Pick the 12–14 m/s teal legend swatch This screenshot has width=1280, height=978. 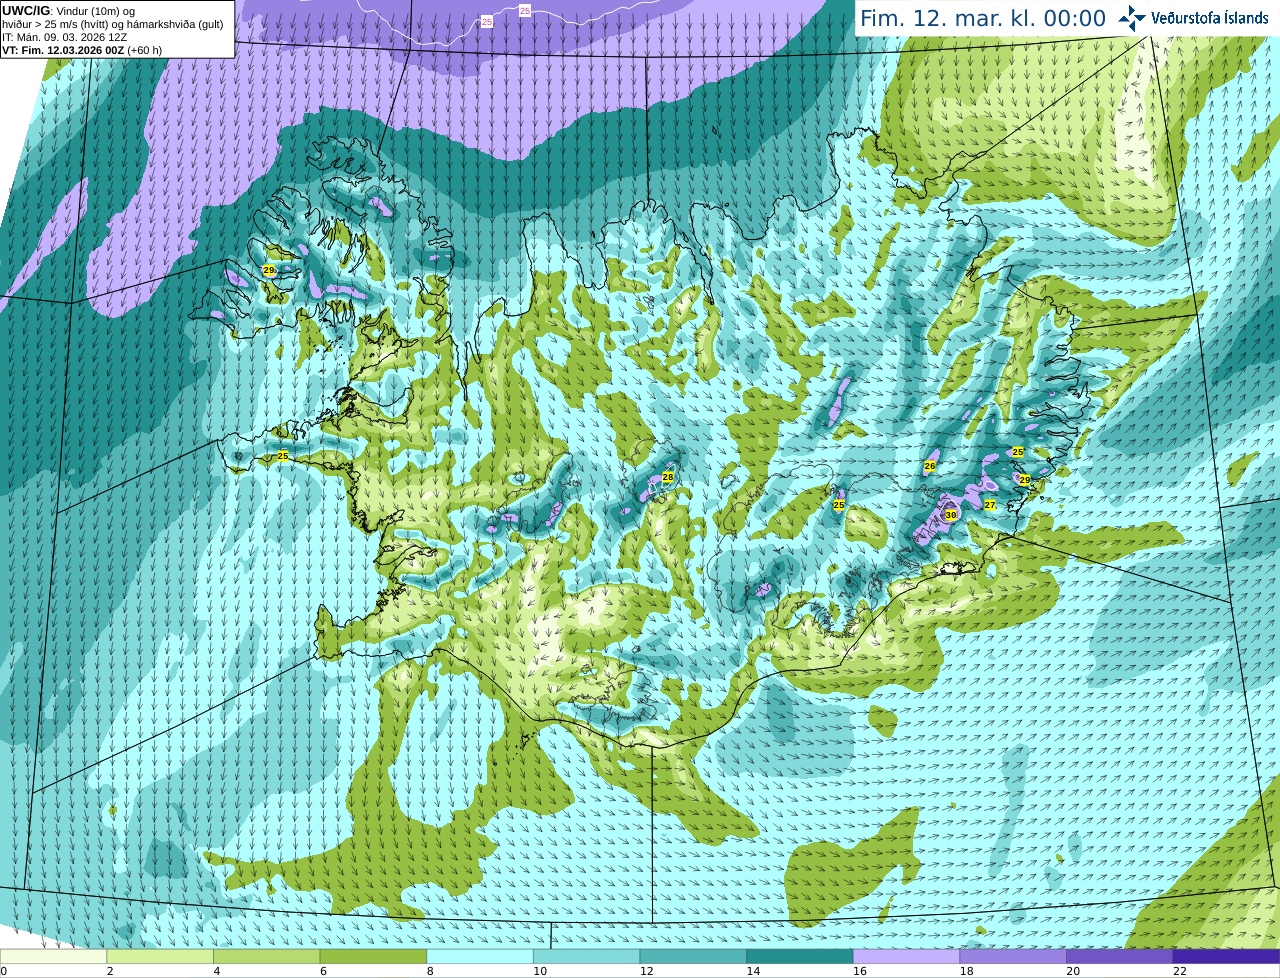[x=693, y=957]
